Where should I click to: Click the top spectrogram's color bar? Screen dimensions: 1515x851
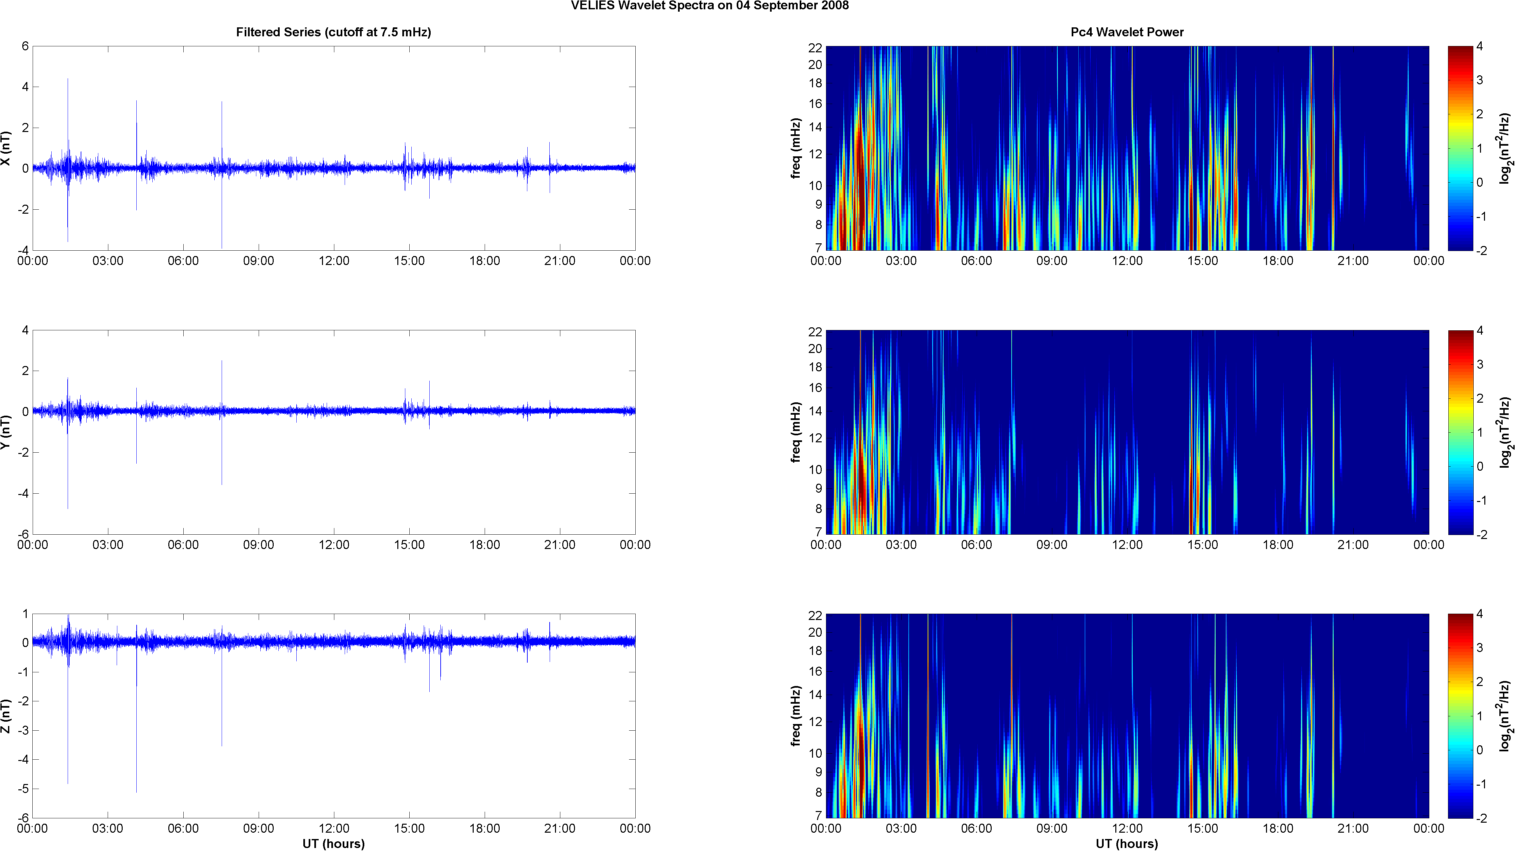(1460, 148)
